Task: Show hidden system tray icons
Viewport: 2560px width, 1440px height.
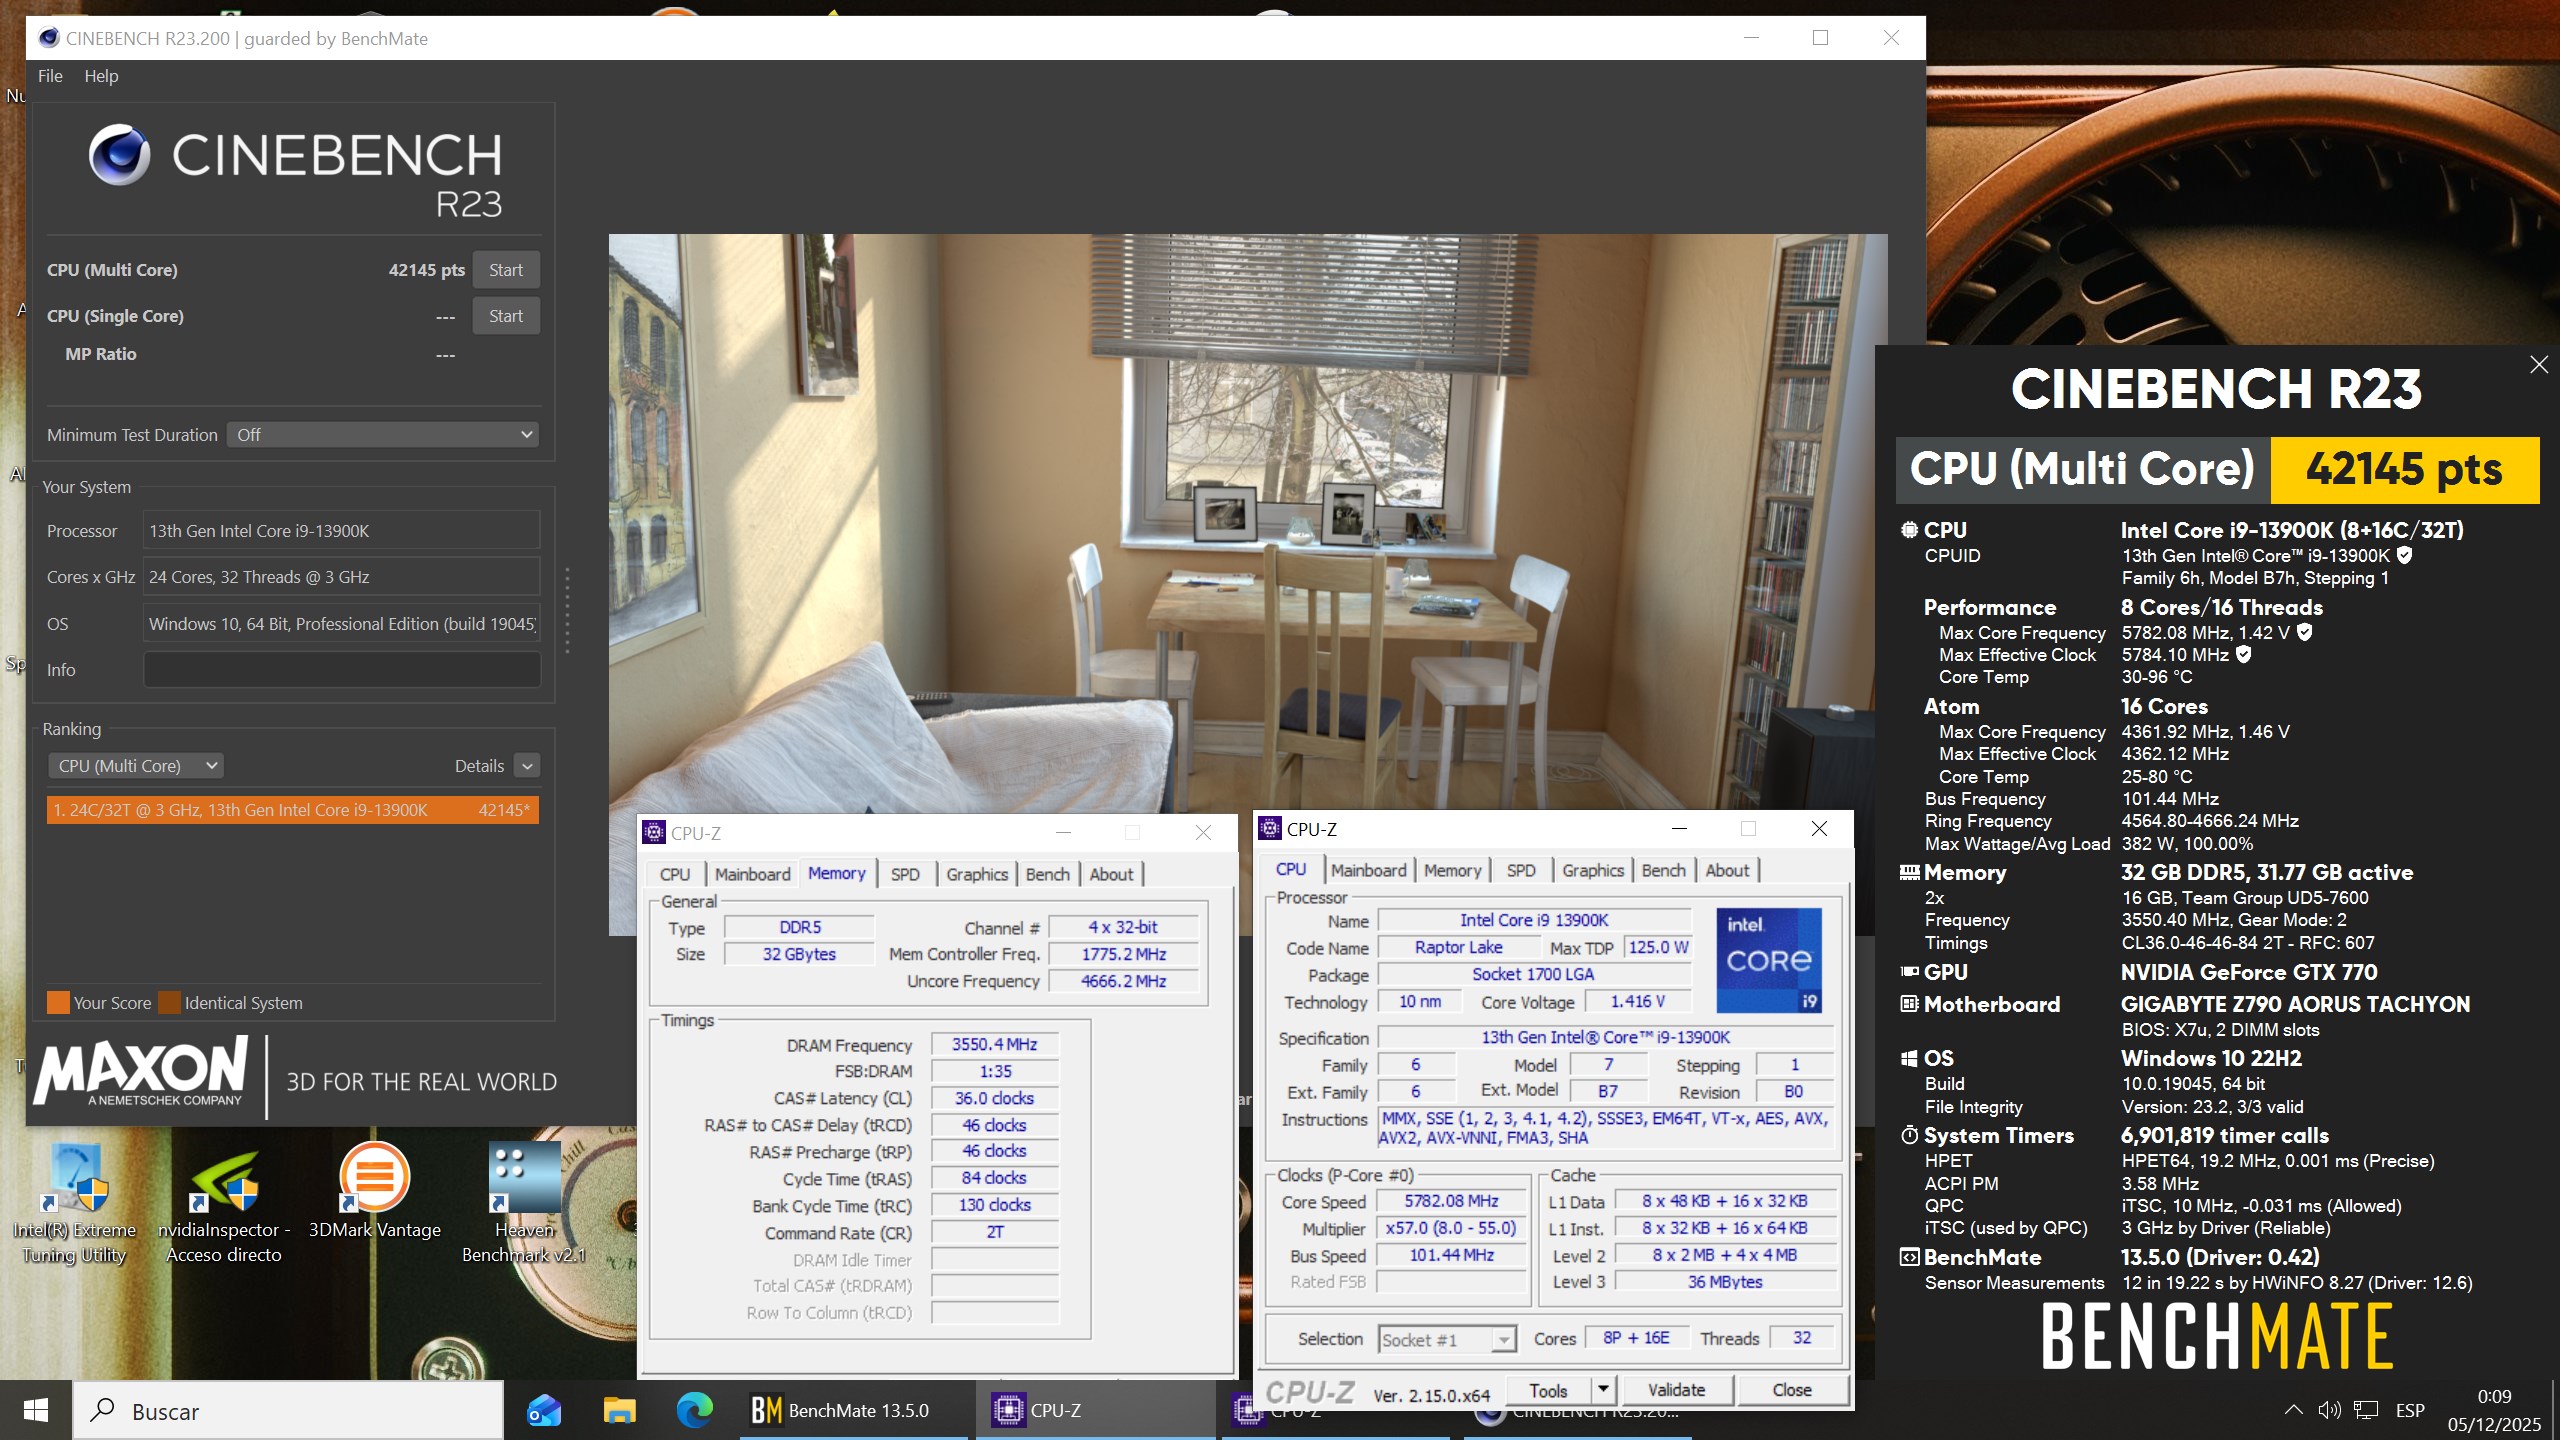Action: pyautogui.click(x=2293, y=1410)
